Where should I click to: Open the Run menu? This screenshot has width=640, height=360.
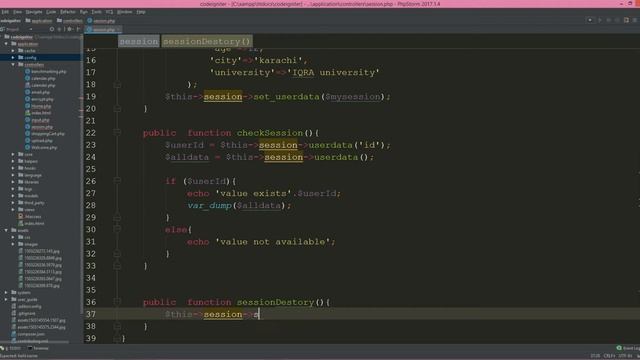coord(84,12)
